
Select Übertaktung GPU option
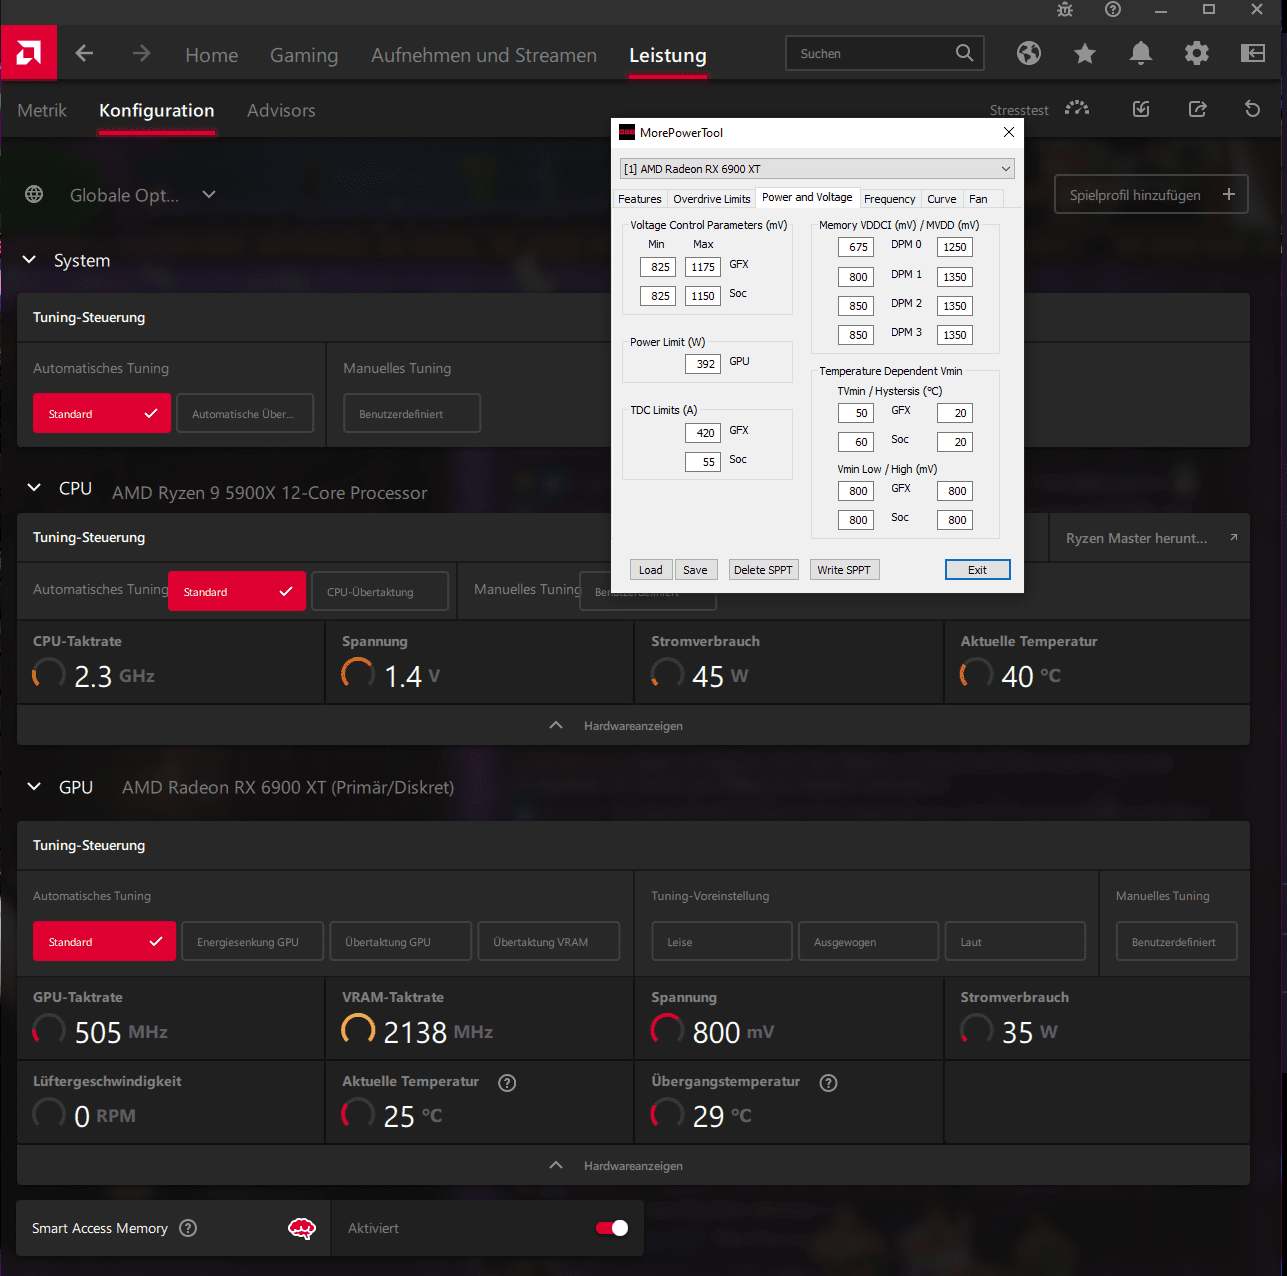point(401,942)
